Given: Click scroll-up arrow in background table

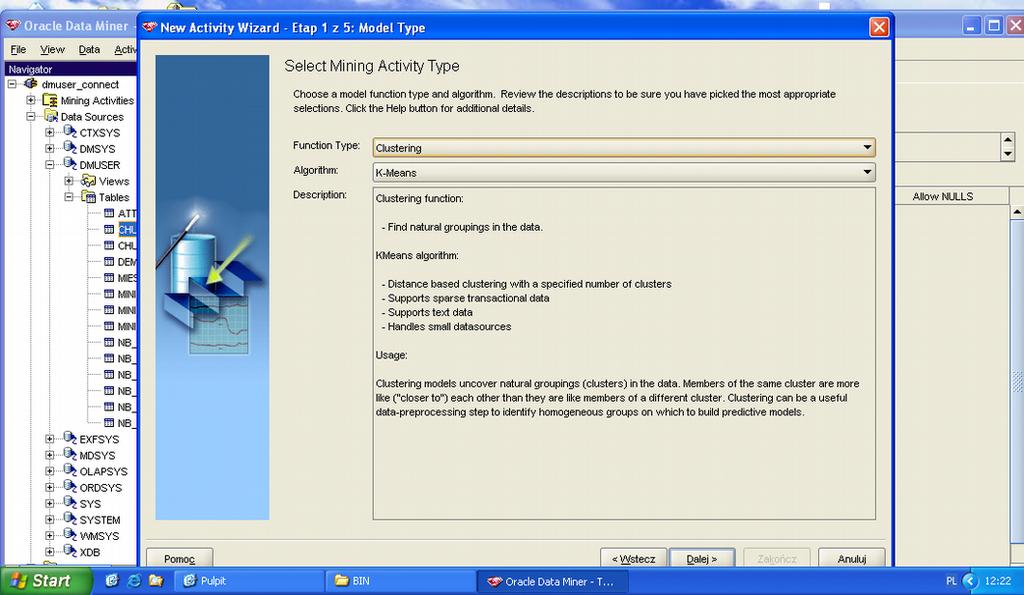Looking at the screenshot, I should tap(1017, 212).
